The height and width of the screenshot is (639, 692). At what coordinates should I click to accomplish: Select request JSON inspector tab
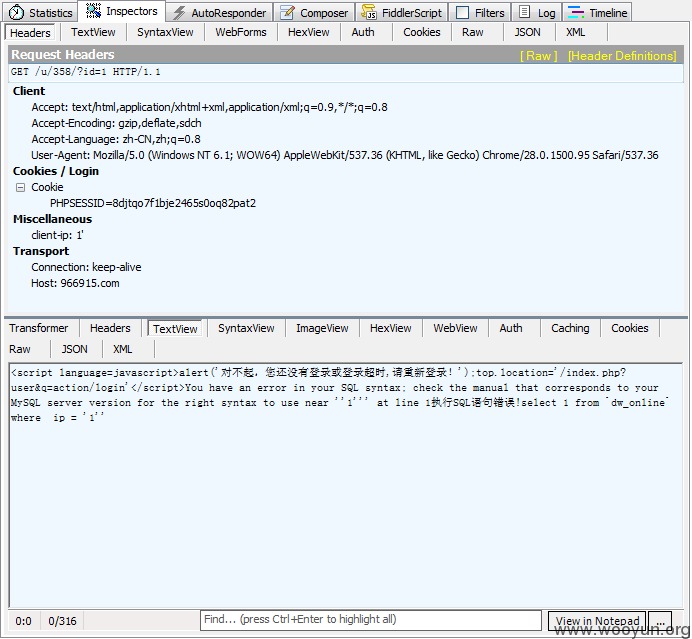[x=527, y=32]
